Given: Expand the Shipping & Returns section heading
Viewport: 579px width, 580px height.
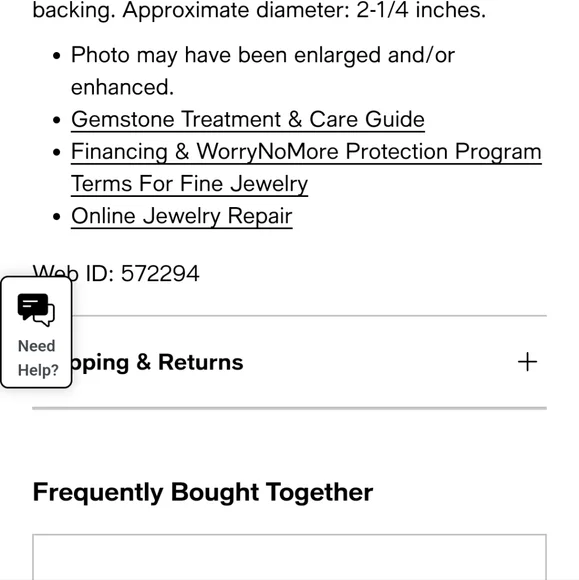Looking at the screenshot, I should (x=289, y=362).
